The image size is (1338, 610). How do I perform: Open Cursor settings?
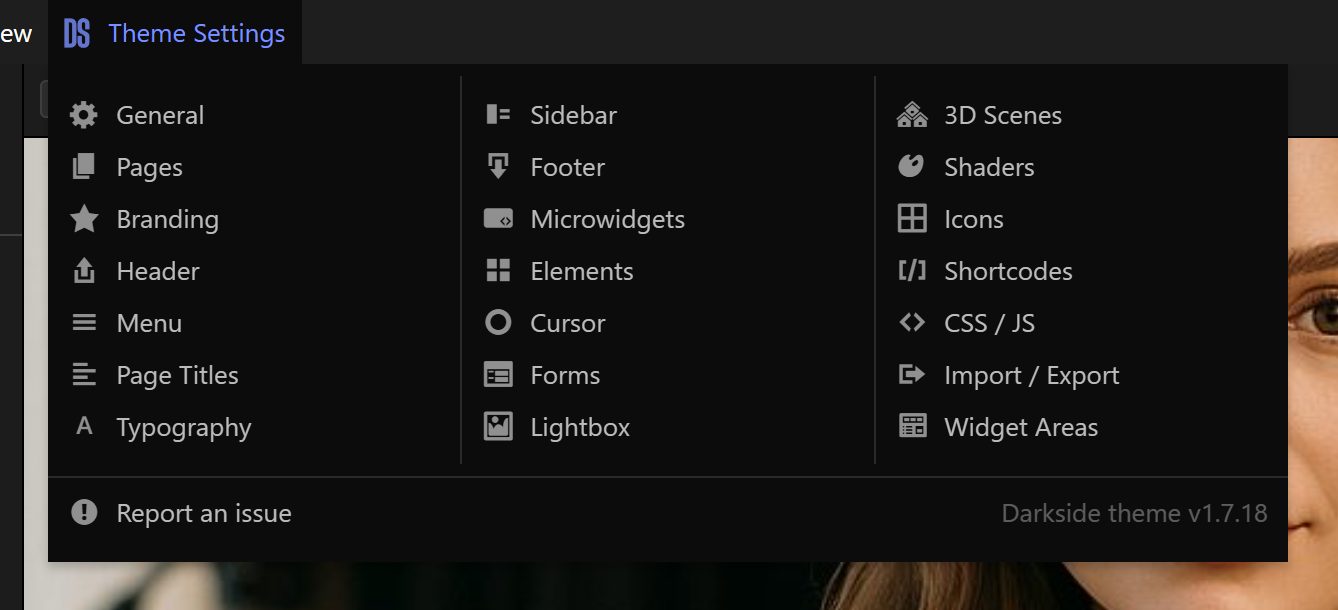[x=568, y=323]
